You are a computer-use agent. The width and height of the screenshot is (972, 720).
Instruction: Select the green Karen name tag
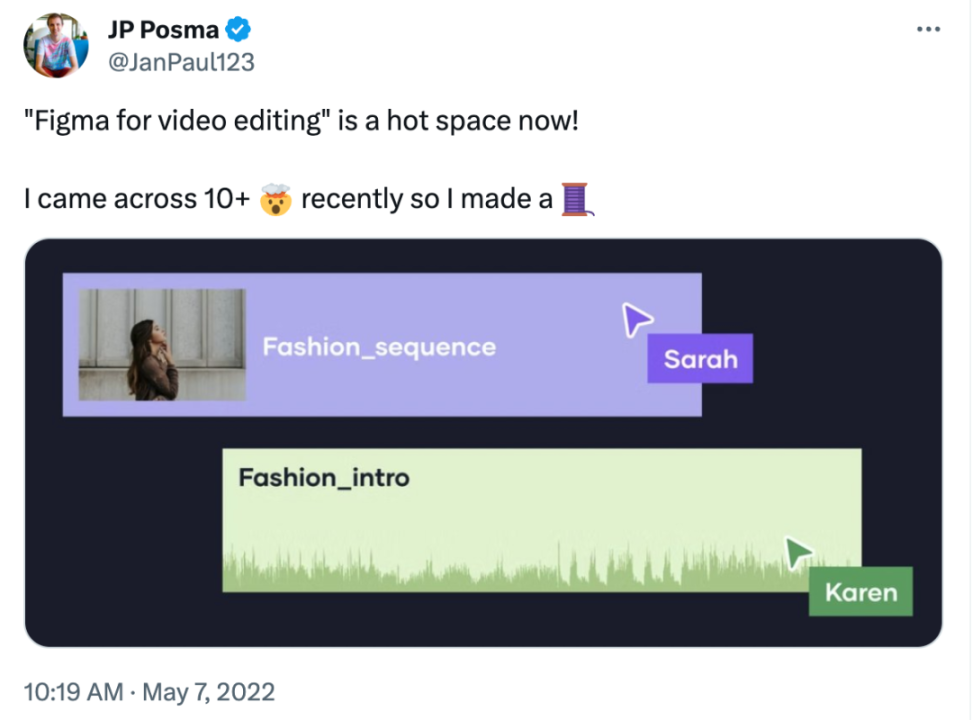pyautogui.click(x=860, y=592)
